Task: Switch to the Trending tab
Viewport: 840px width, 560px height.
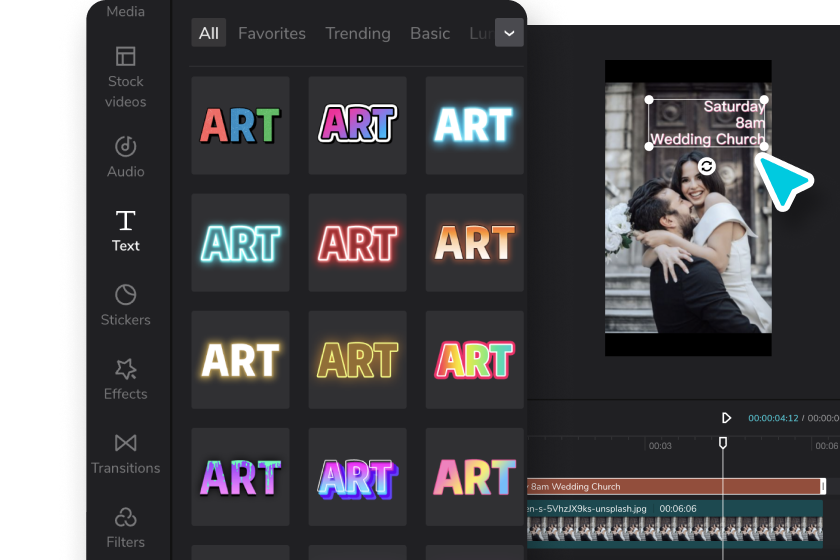Action: pyautogui.click(x=358, y=33)
